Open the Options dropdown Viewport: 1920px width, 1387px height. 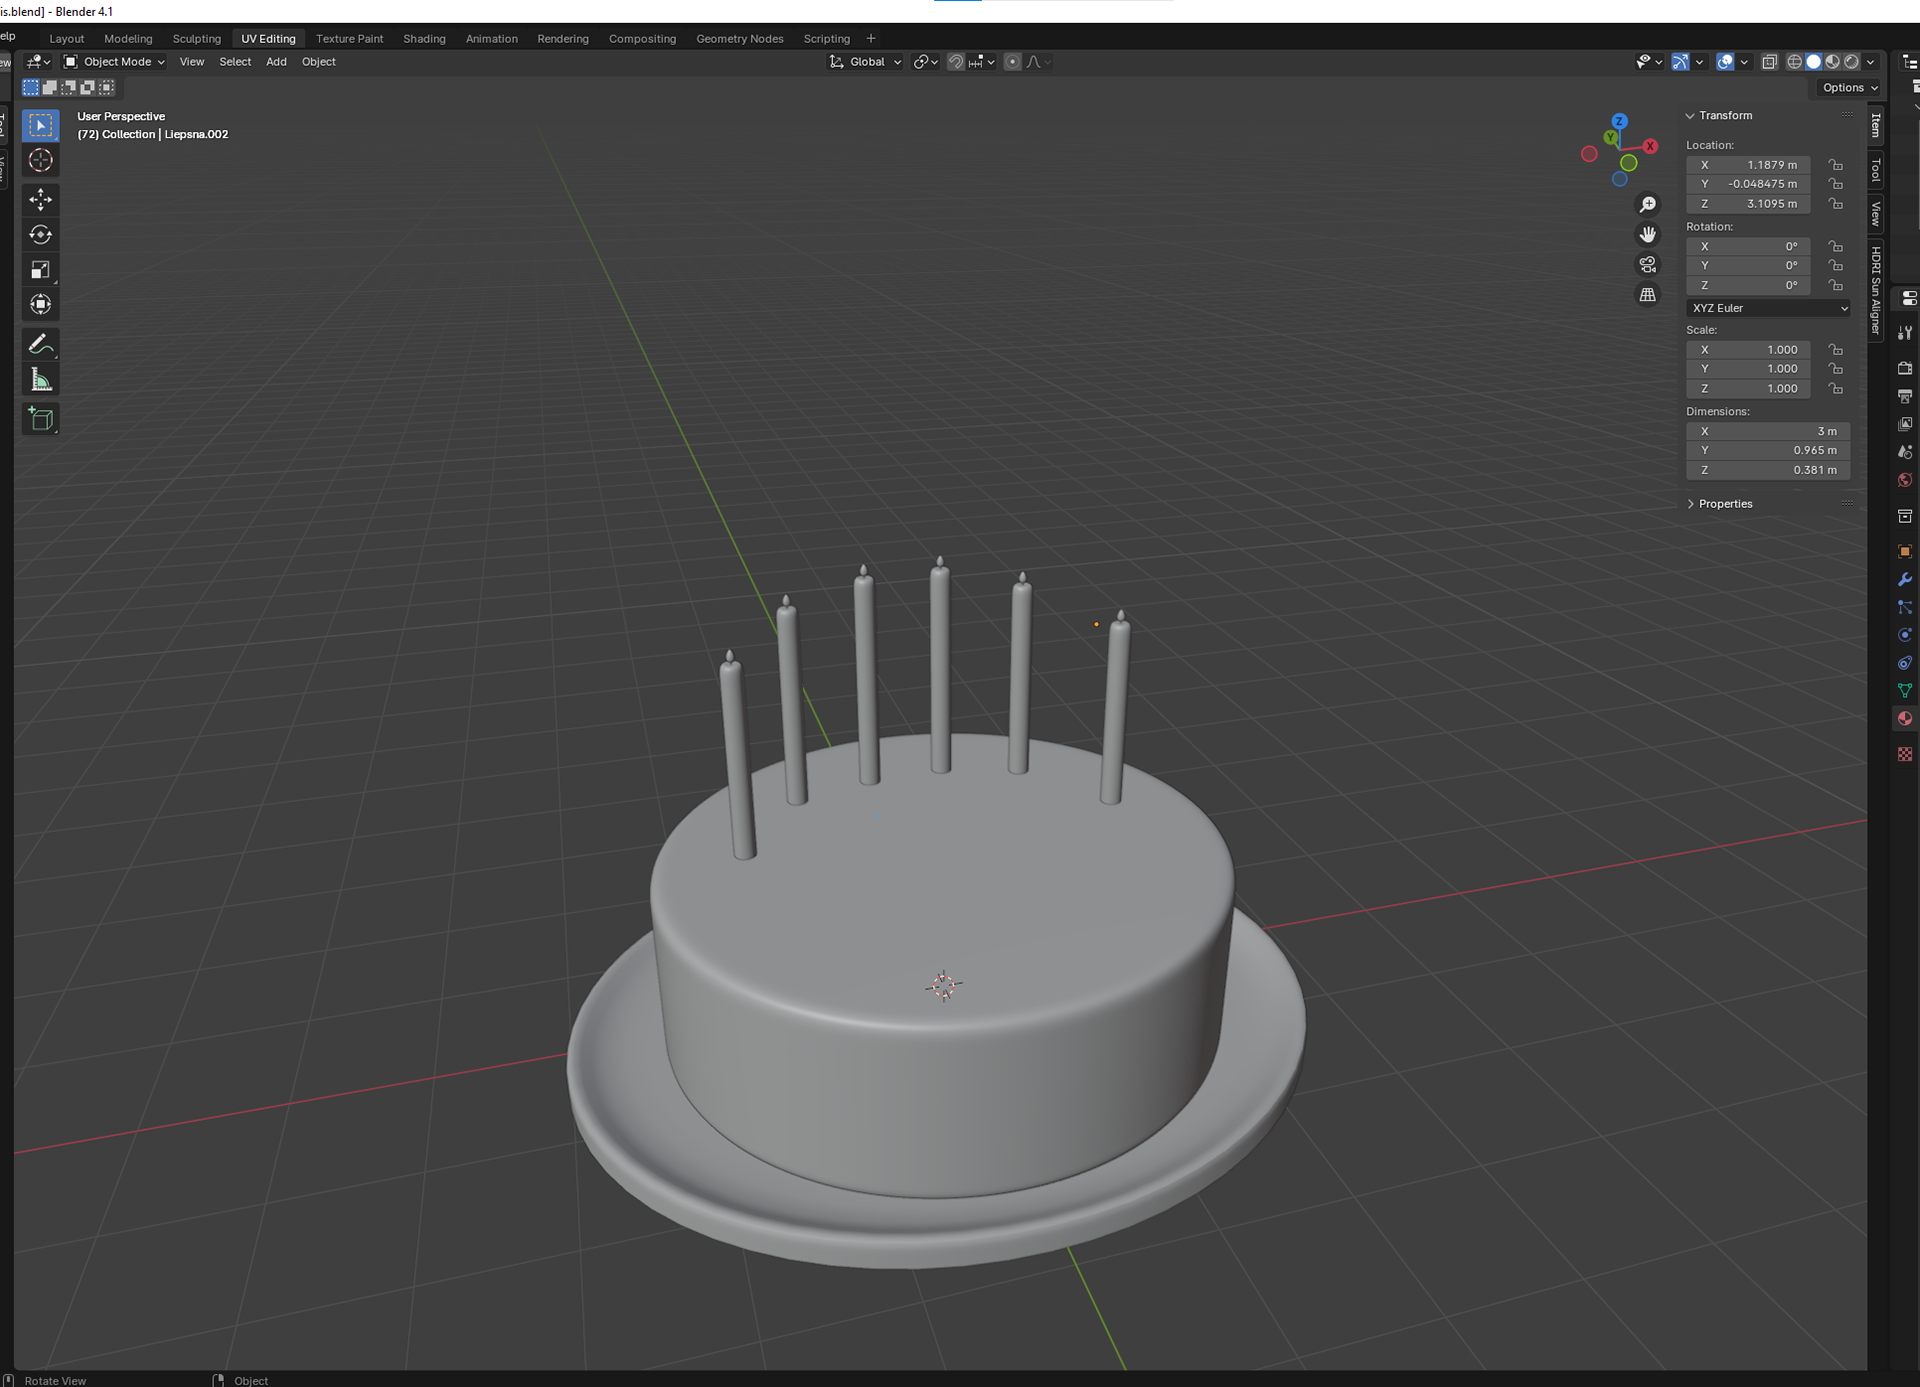(x=1849, y=88)
